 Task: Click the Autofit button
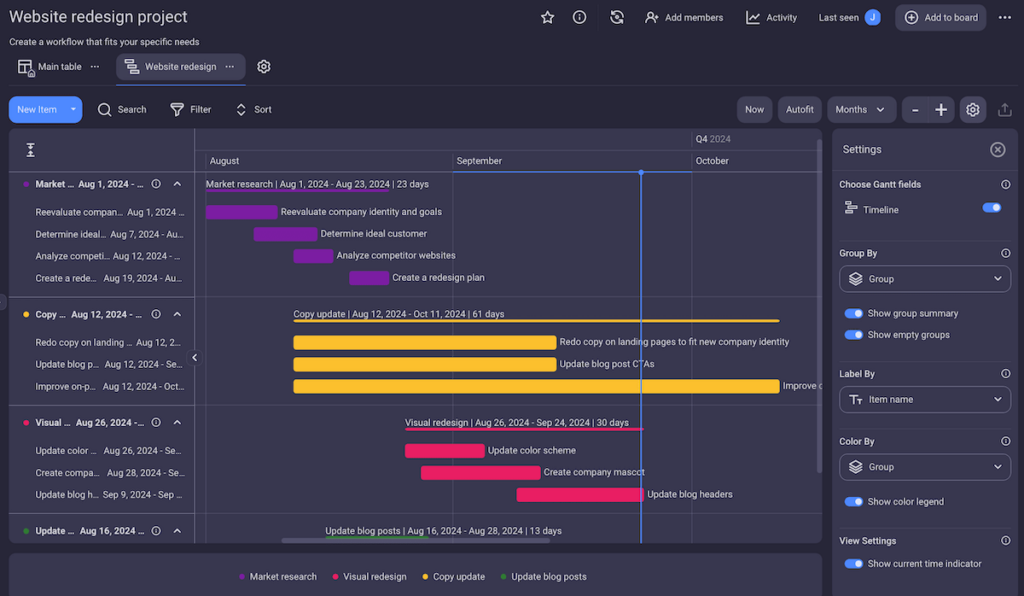tap(799, 110)
